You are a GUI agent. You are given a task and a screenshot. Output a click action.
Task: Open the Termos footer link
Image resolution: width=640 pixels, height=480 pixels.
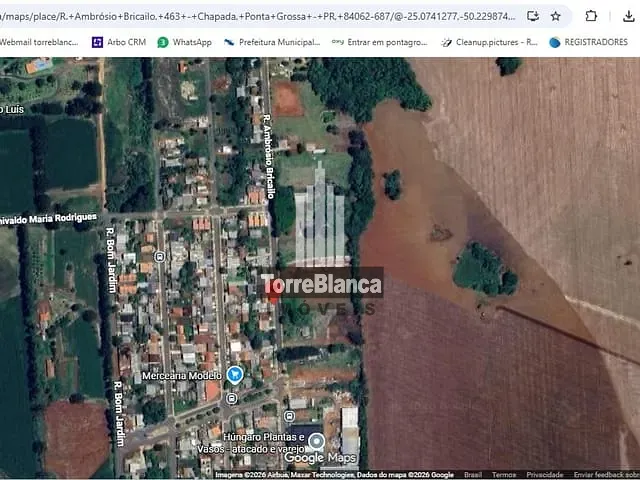[504, 475]
